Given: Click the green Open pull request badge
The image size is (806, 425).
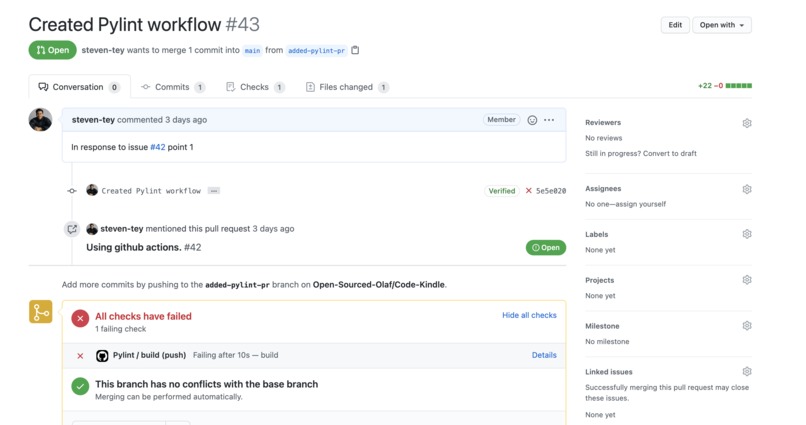Looking at the screenshot, I should click(x=52, y=50).
